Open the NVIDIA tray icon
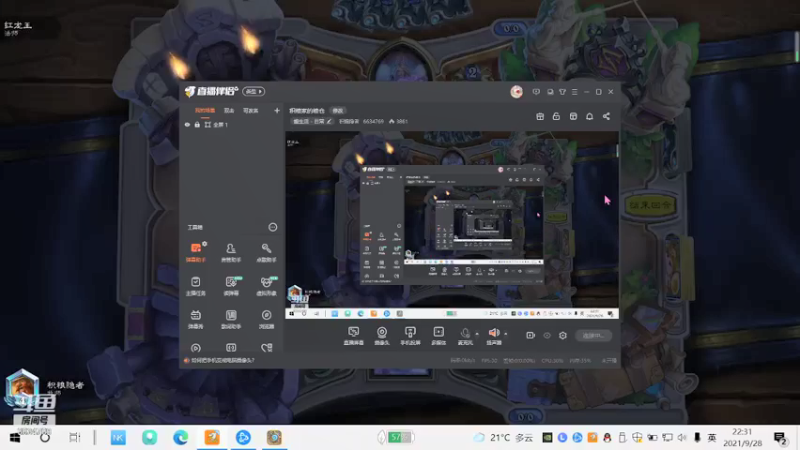 coord(547,438)
